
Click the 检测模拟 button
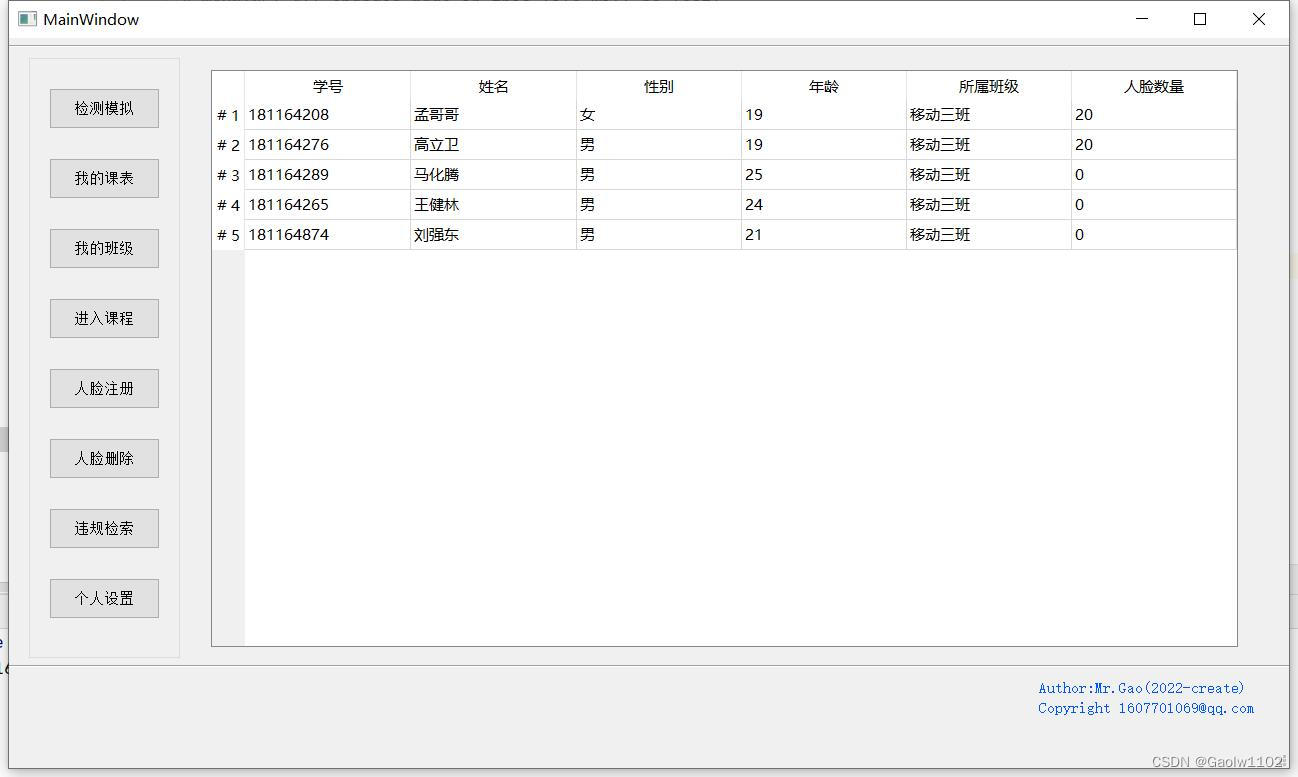104,108
